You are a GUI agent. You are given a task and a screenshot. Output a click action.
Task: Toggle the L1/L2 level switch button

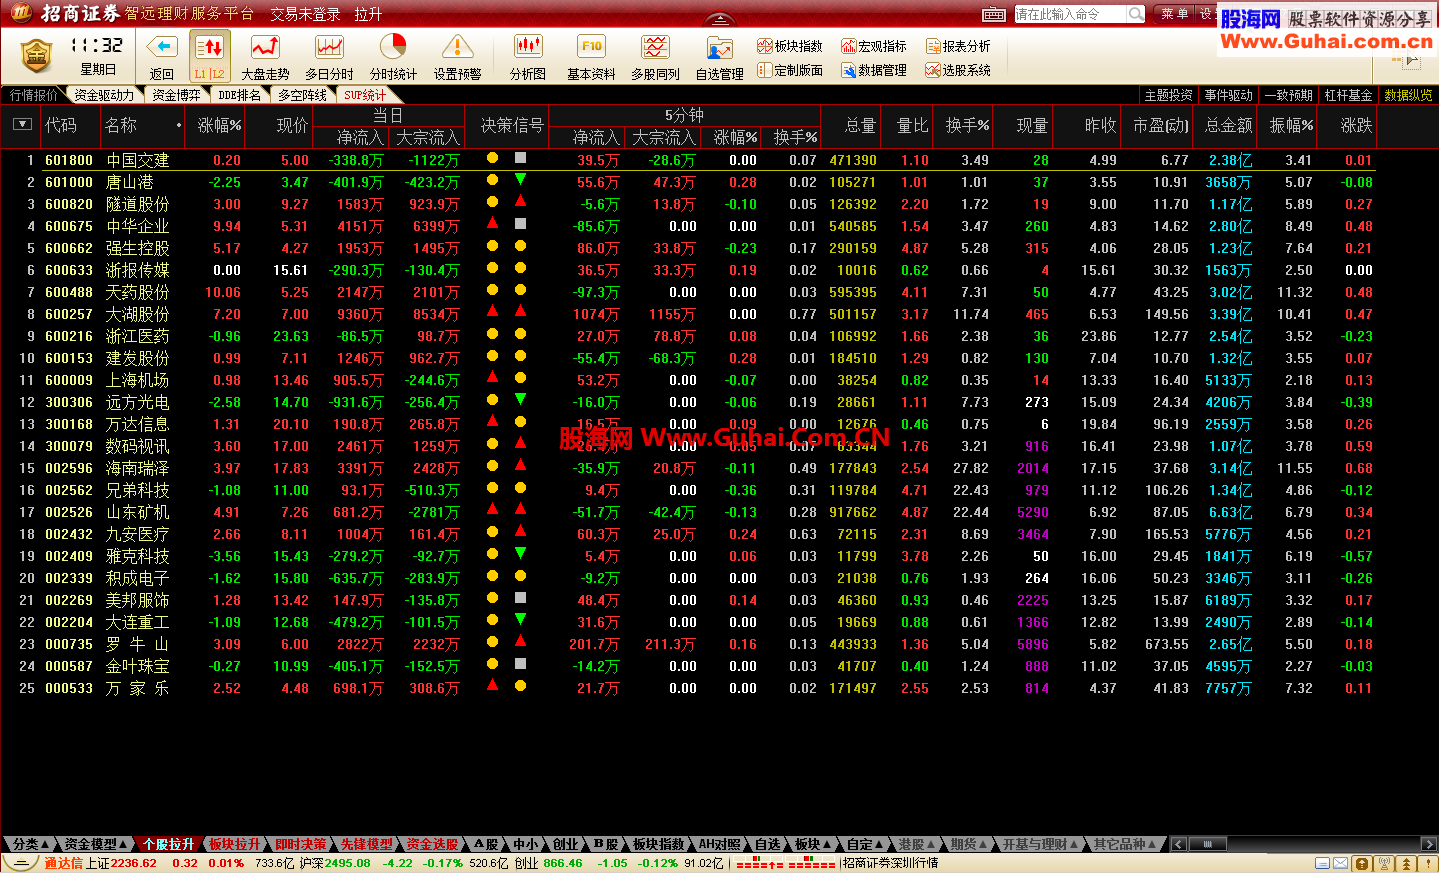click(210, 56)
